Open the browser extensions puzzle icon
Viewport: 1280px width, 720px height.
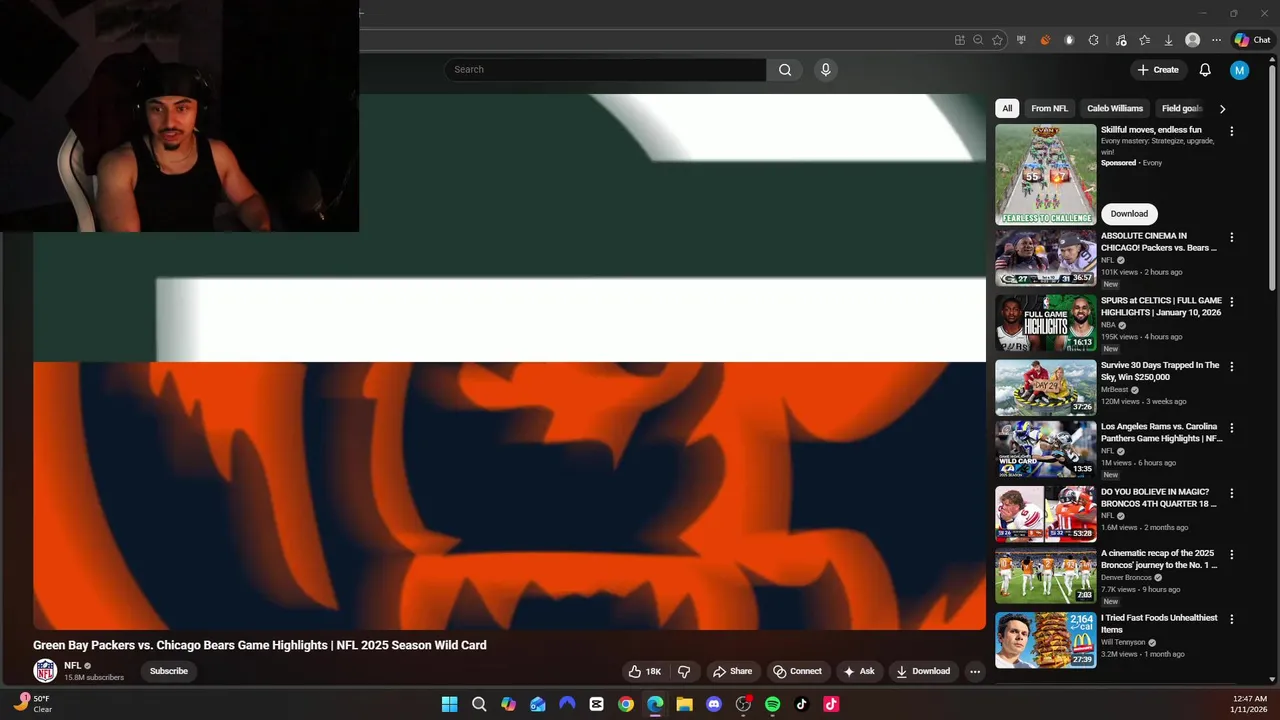pos(1093,40)
